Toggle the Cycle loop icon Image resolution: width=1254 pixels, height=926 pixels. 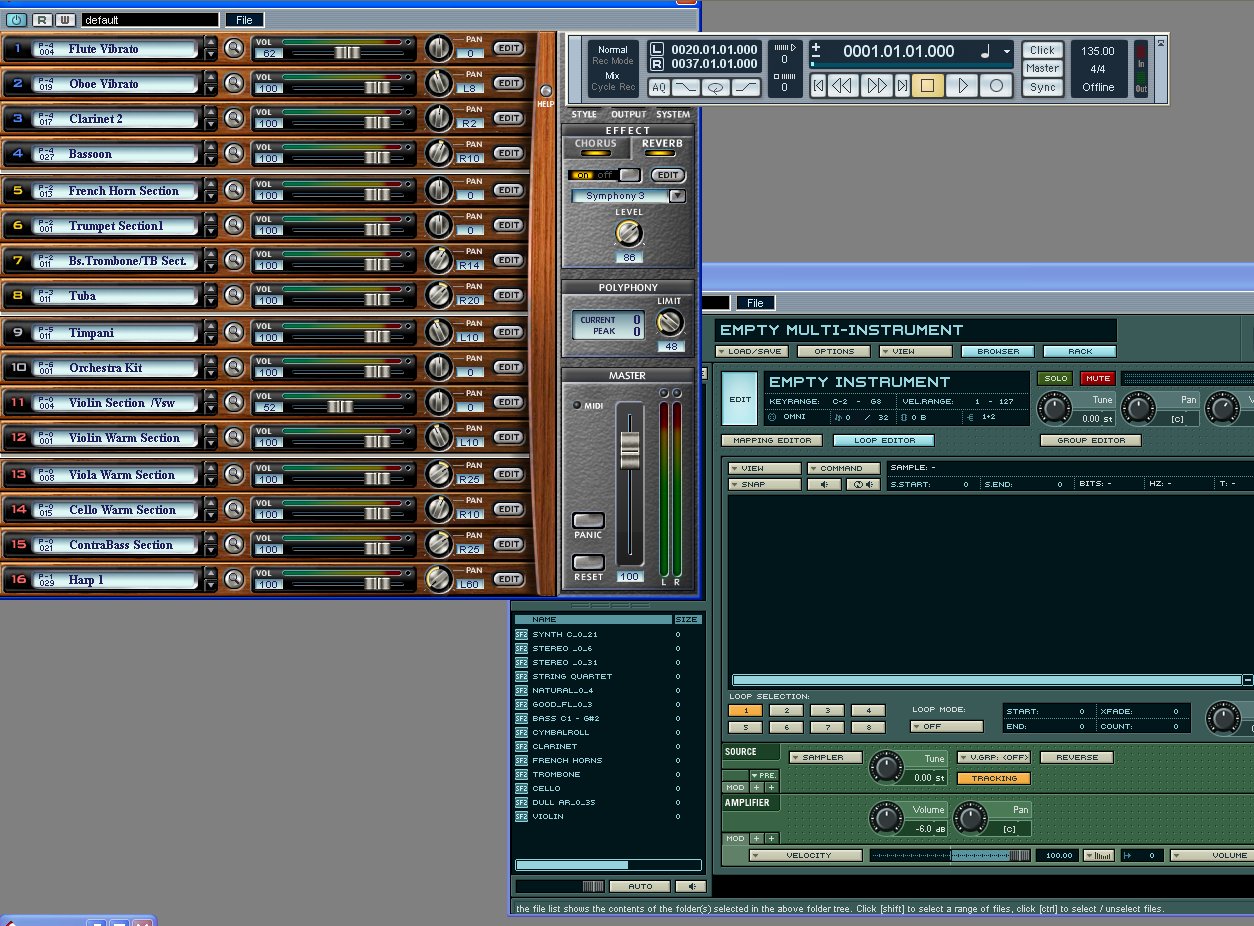pyautogui.click(x=716, y=88)
